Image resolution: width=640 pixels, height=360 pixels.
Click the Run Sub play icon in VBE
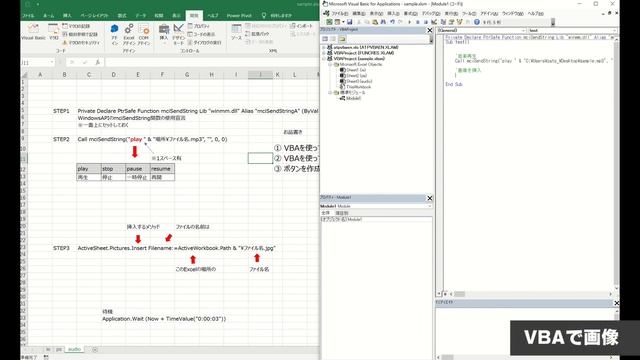[x=409, y=22]
